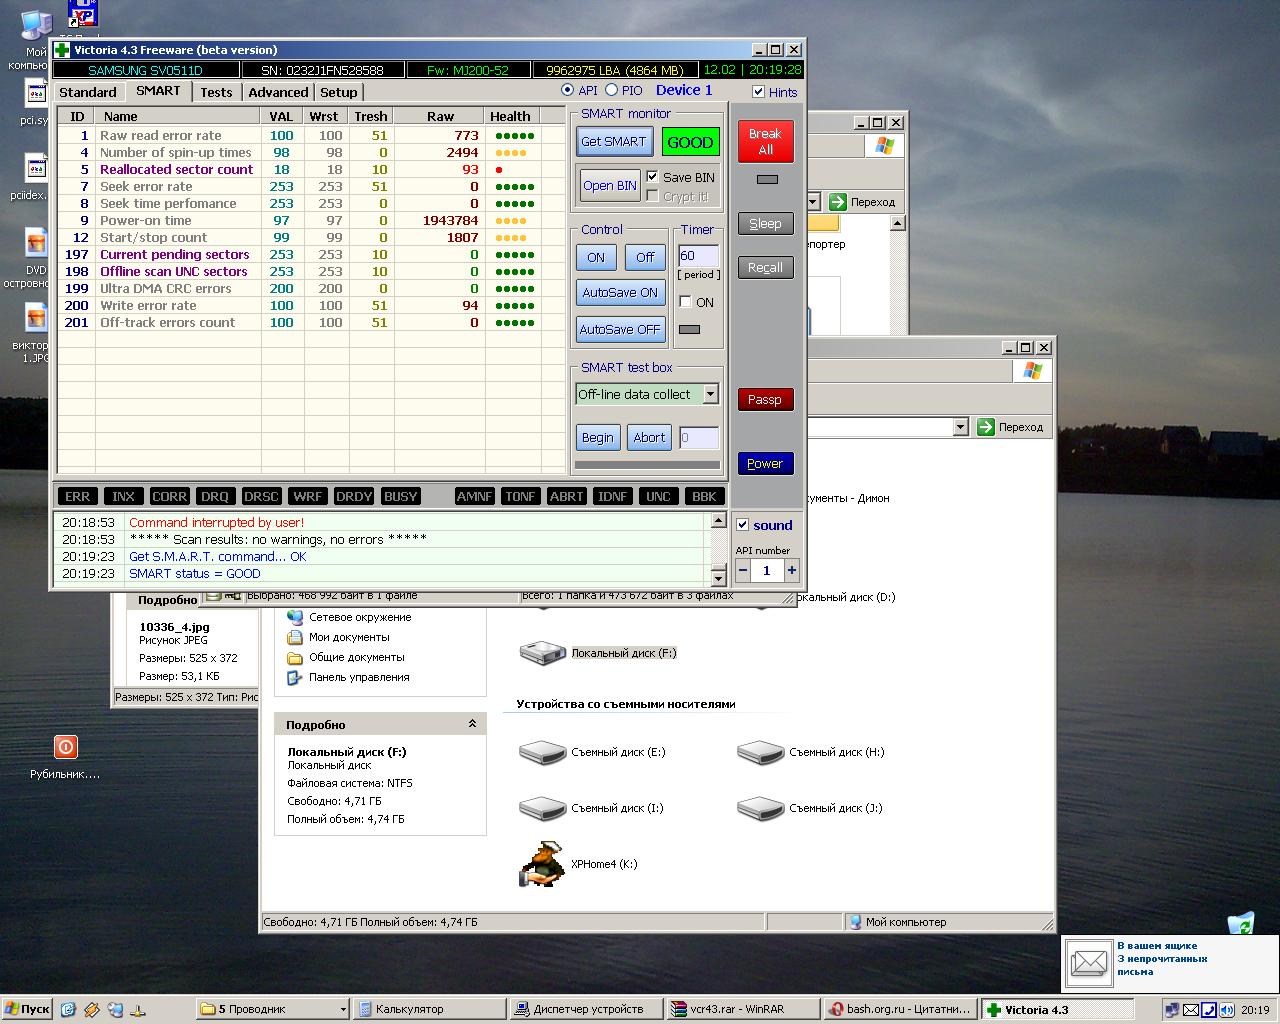The height and width of the screenshot is (1024, 1280).
Task: Click the Break All button
Action: (x=765, y=142)
